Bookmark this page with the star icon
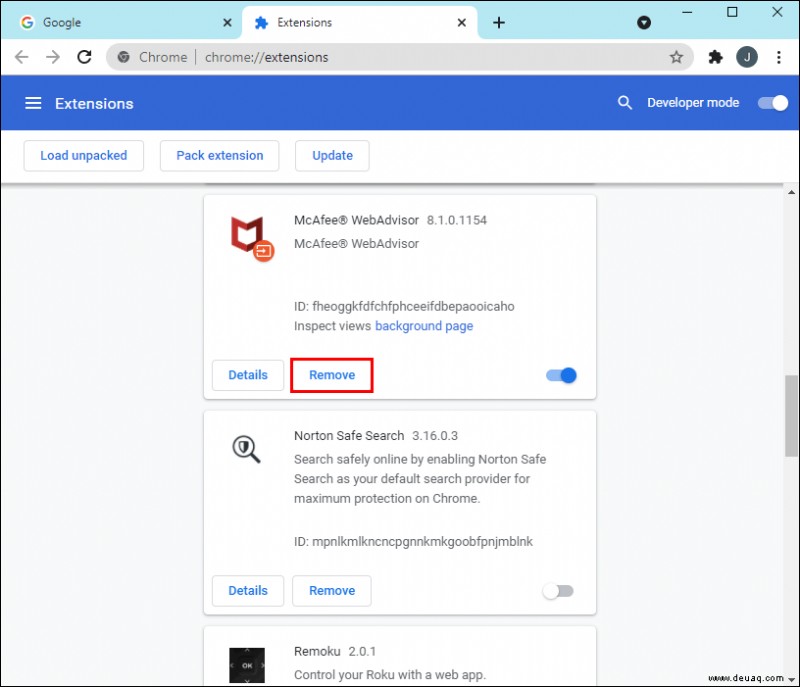Image resolution: width=800 pixels, height=687 pixels. [676, 57]
